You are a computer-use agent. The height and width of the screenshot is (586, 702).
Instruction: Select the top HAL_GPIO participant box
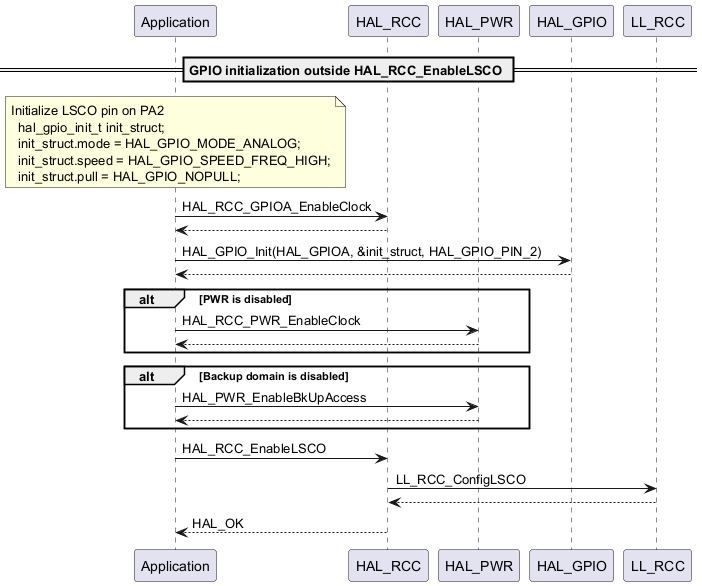pos(571,22)
